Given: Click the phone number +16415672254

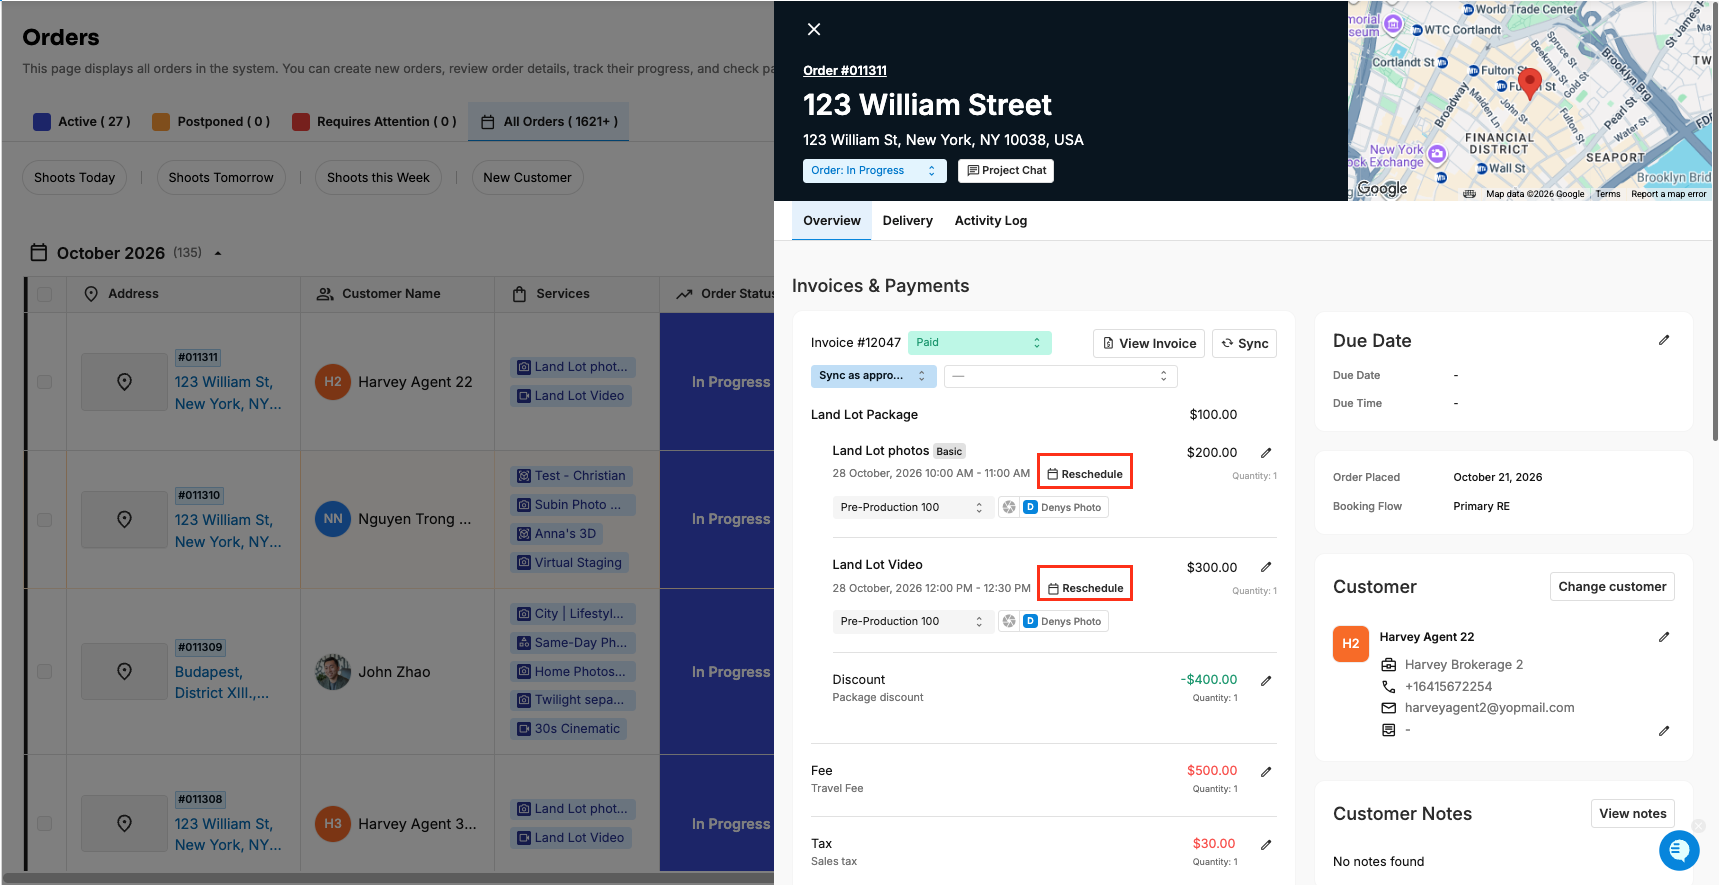Looking at the screenshot, I should tap(1448, 686).
